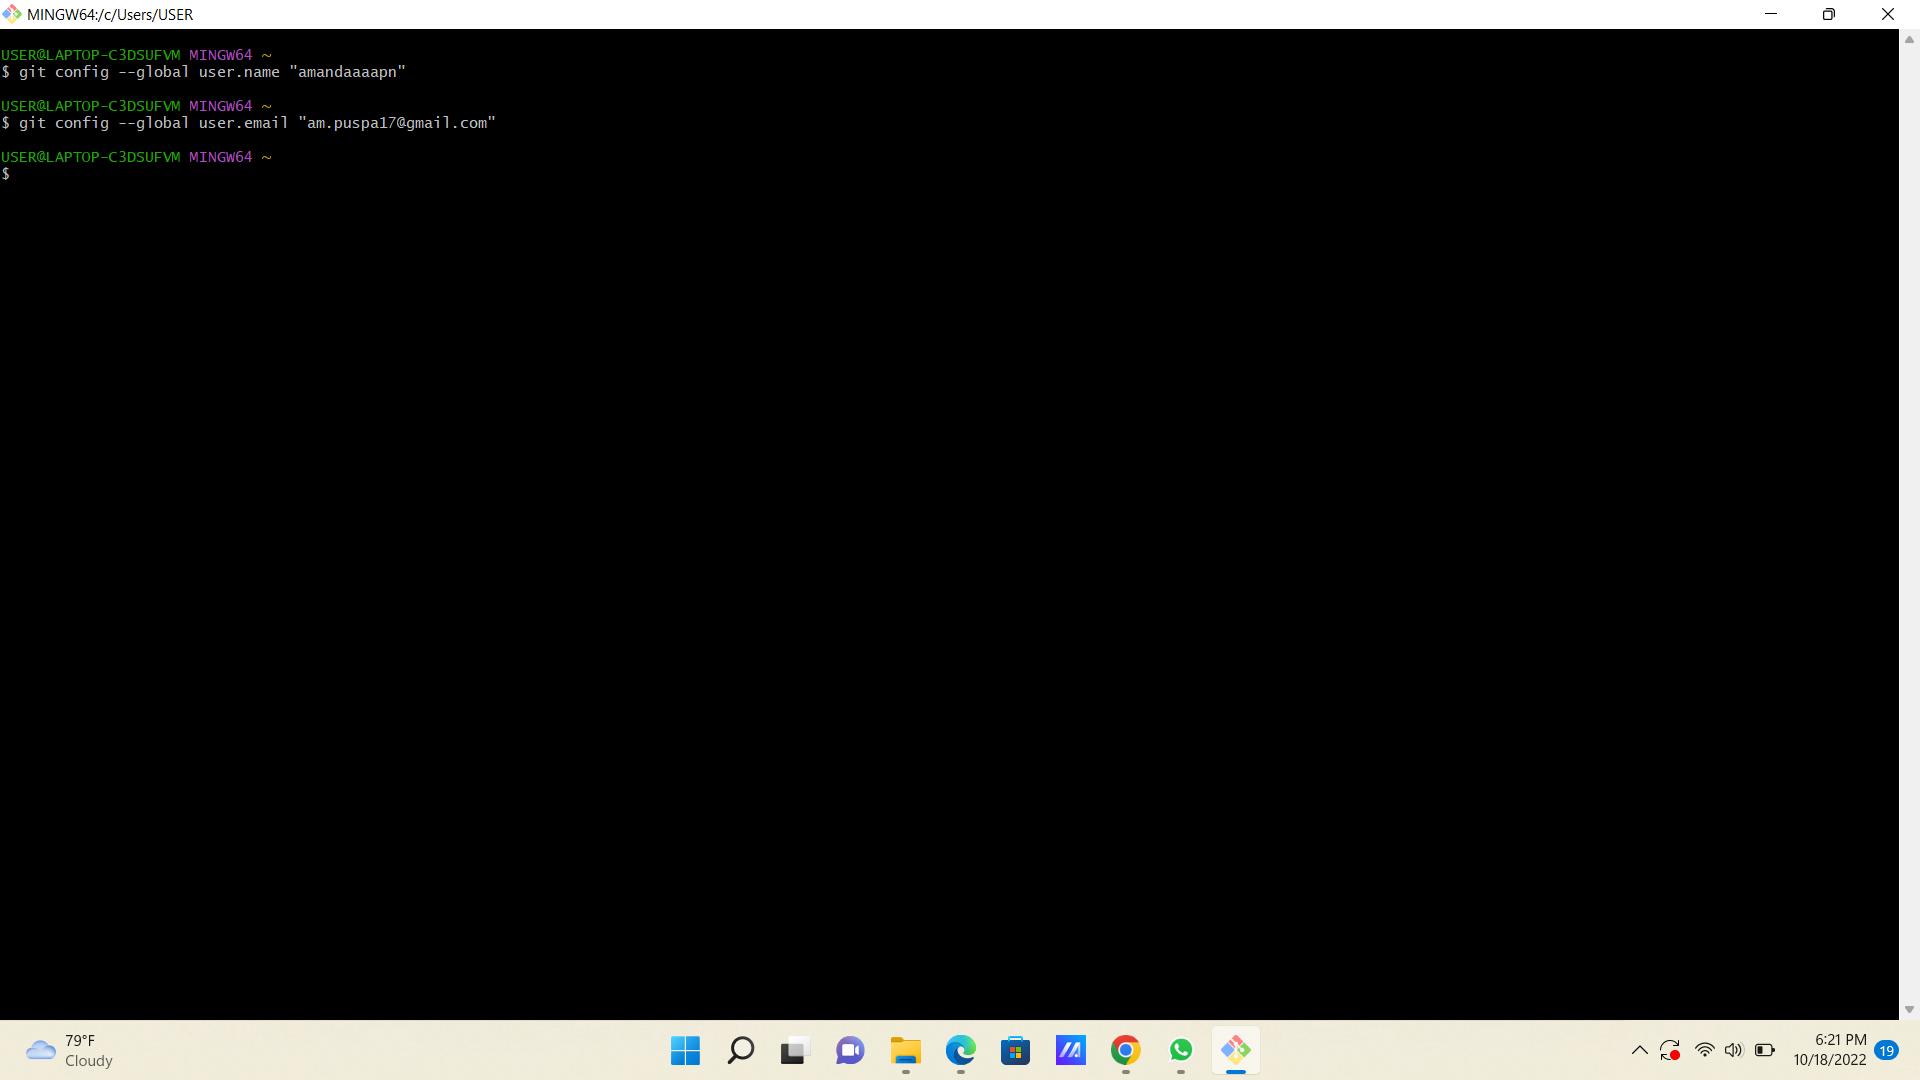Open WhatsApp from the taskbar
This screenshot has height=1080, width=1920.
pos(1181,1050)
